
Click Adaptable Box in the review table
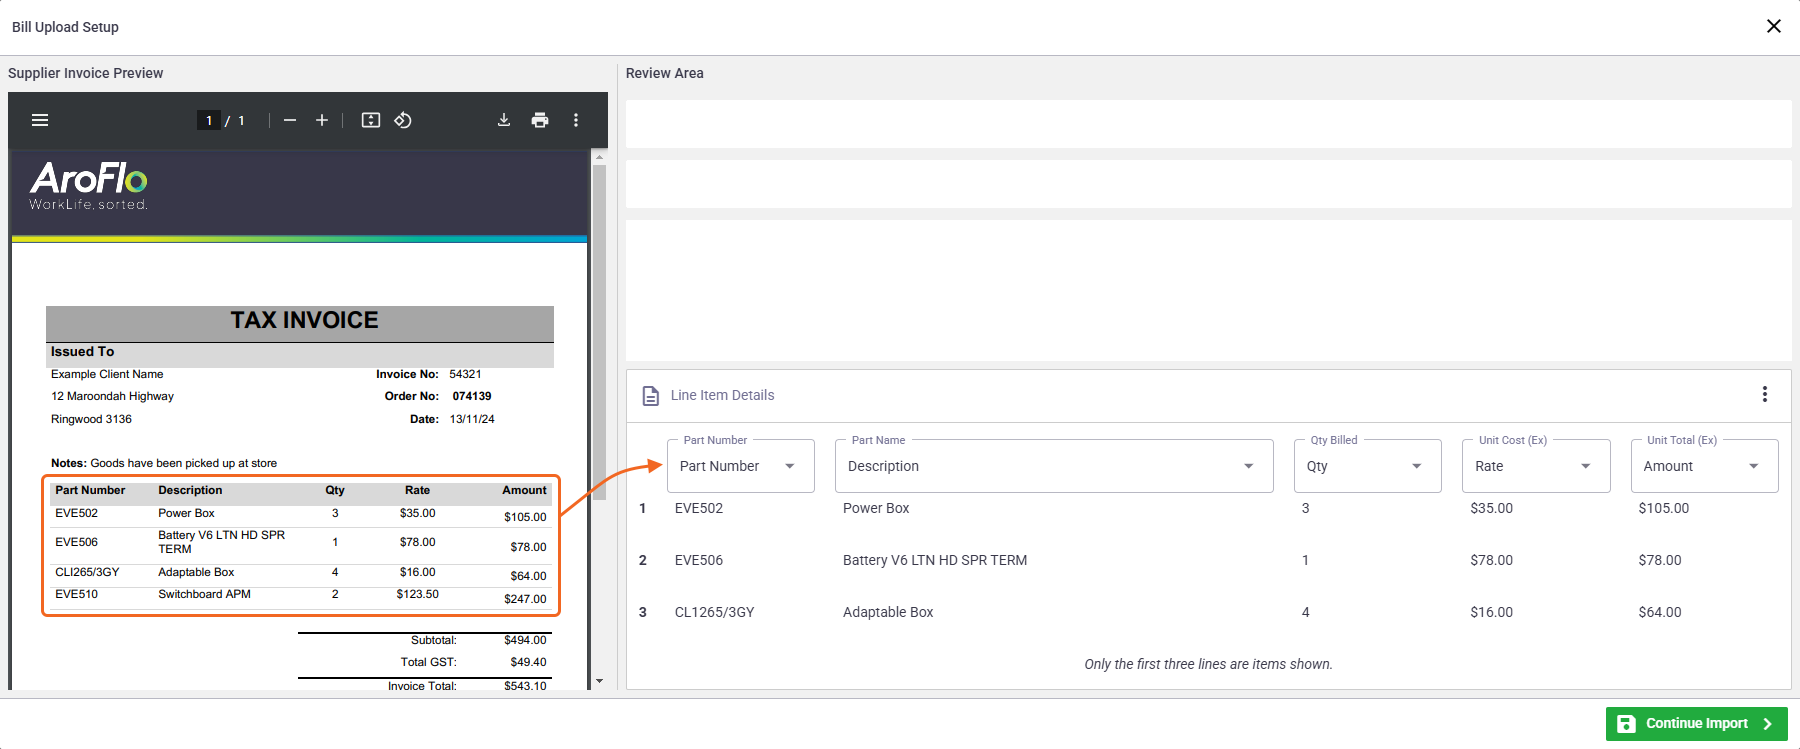[888, 612]
